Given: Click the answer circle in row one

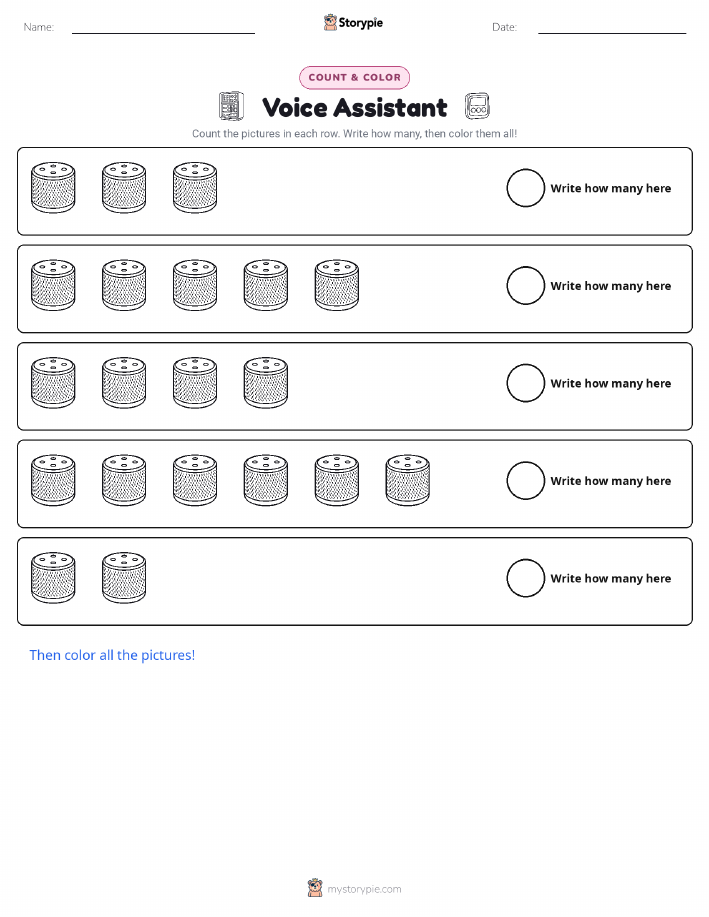Looking at the screenshot, I should pyautogui.click(x=525, y=188).
